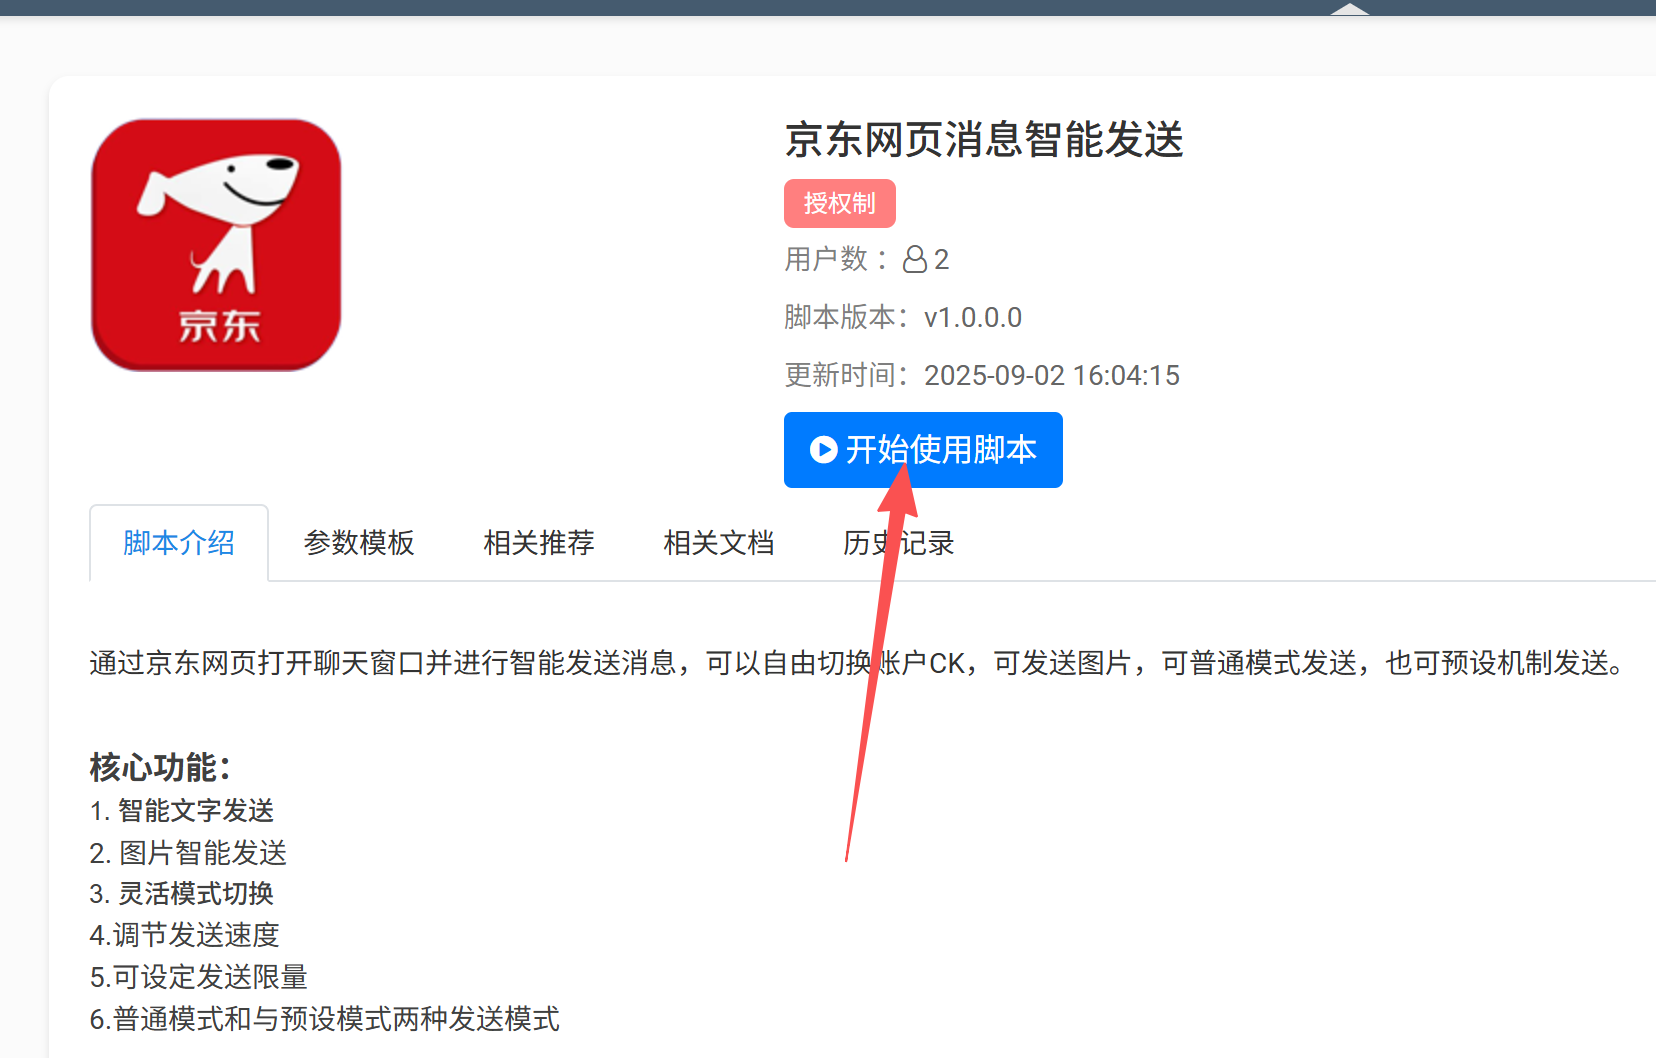The width and height of the screenshot is (1656, 1058).
Task: Click list item 6.普通模式和与预设模式两种发送模式
Action: 325,1020
